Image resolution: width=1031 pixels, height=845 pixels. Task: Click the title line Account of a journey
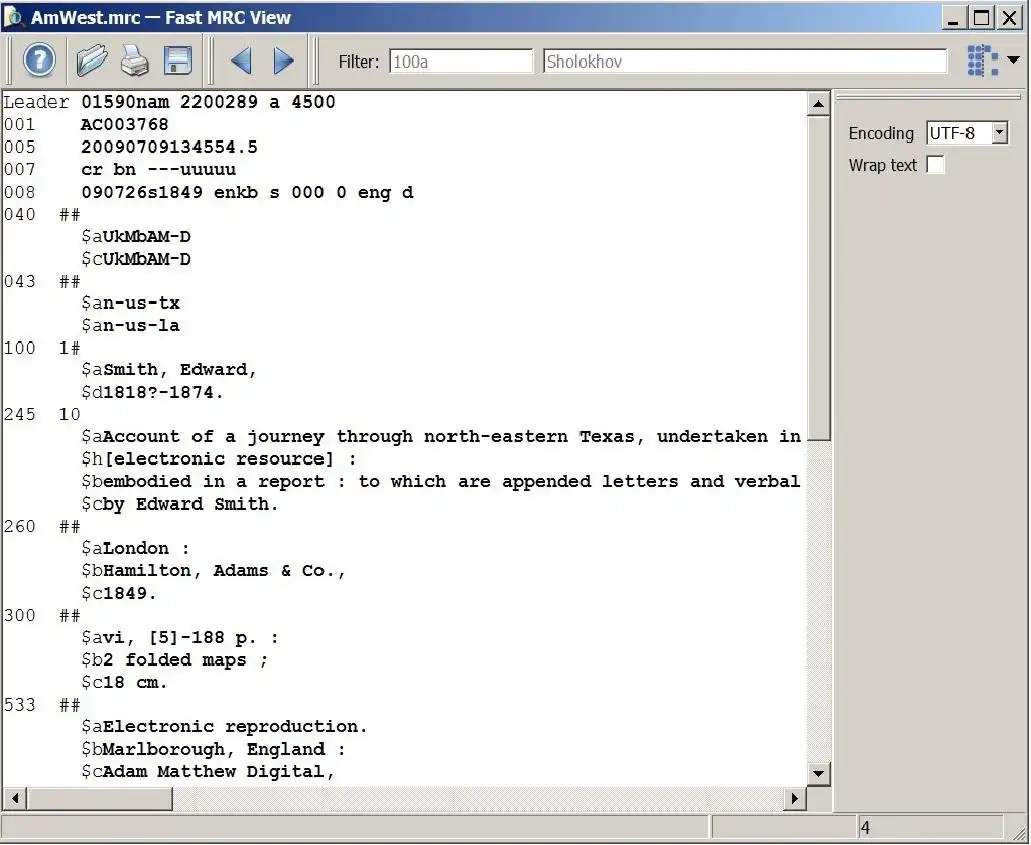click(x=441, y=436)
